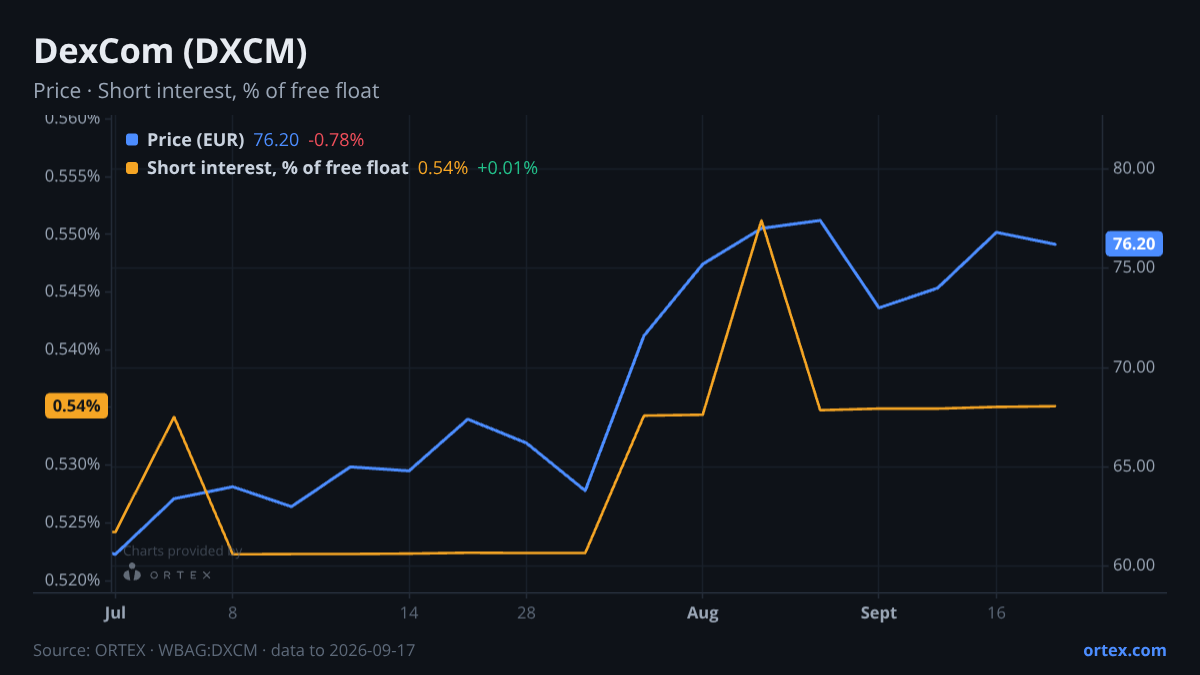Click the 65.00 right axis label
Image resolution: width=1200 pixels, height=675 pixels.
[x=1134, y=466]
